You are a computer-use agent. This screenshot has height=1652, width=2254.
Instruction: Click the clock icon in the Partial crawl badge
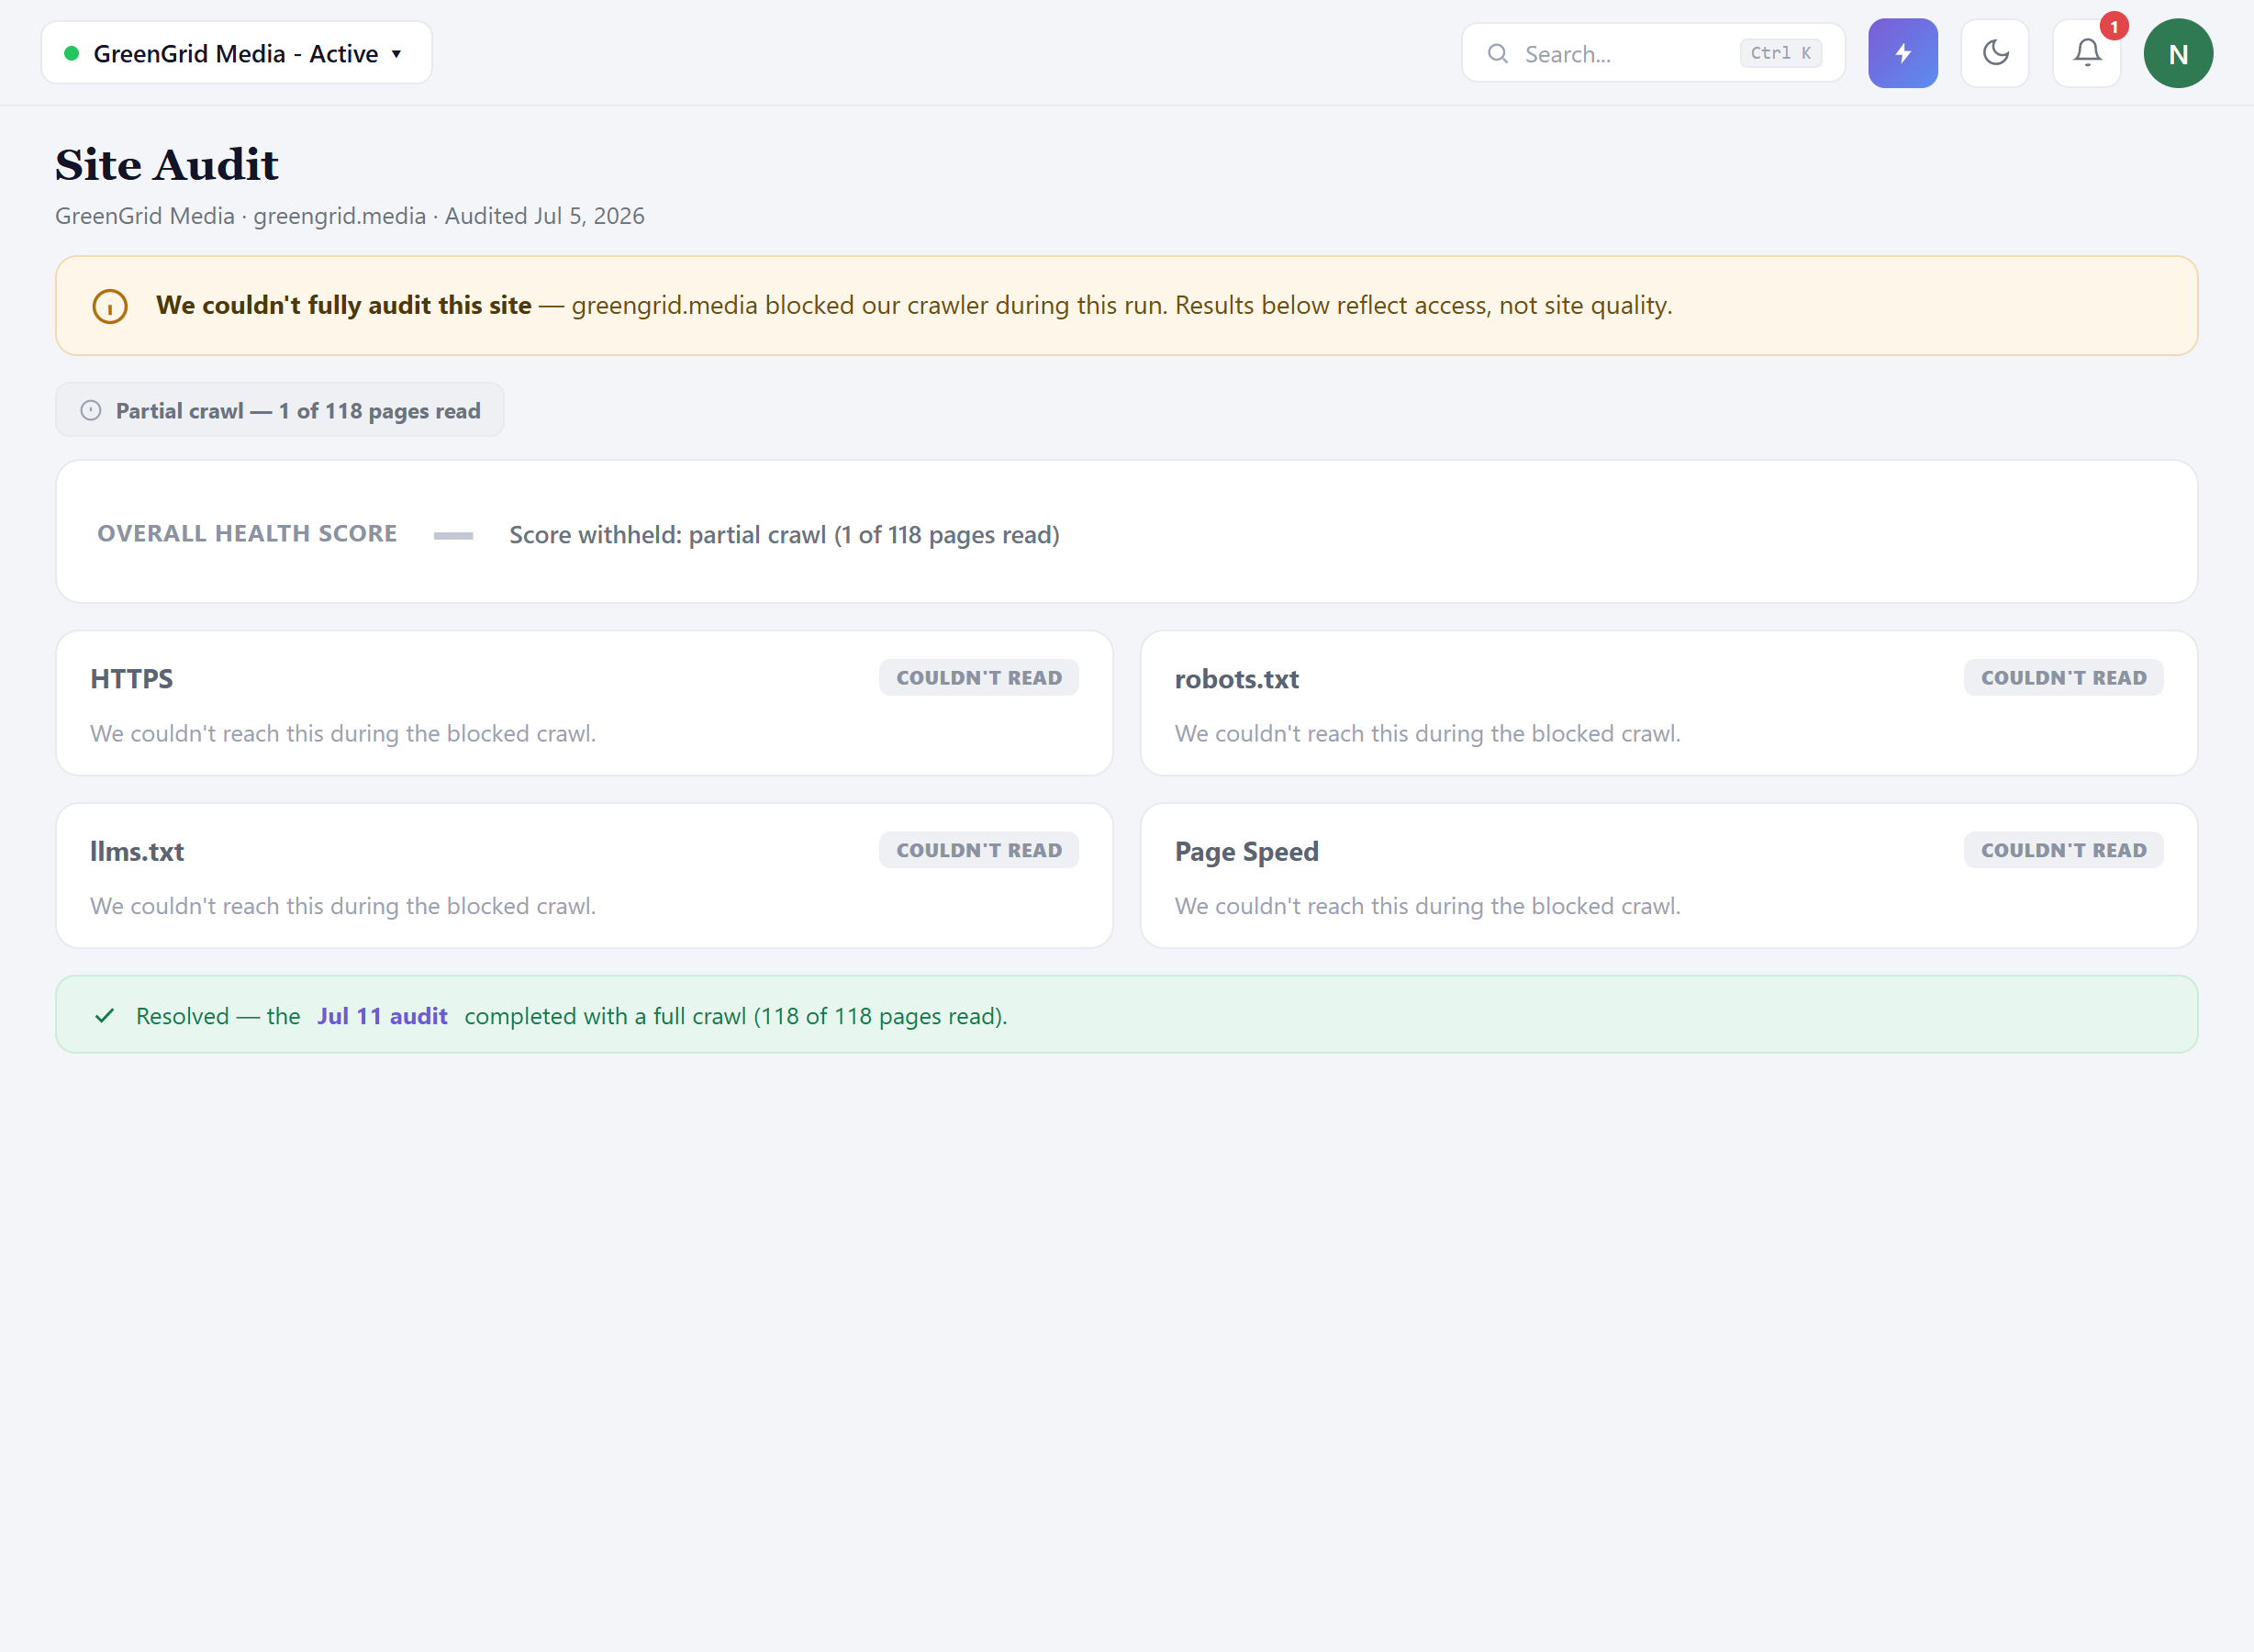coord(91,411)
